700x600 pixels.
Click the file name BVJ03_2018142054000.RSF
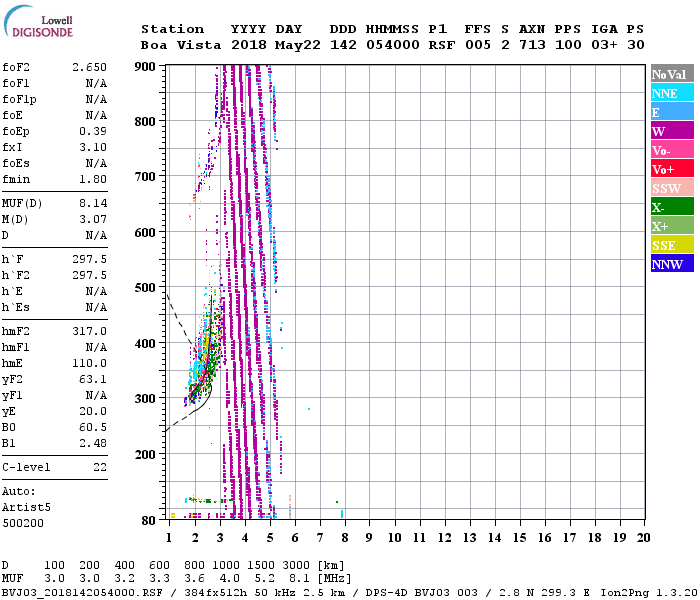pyautogui.click(x=82, y=593)
